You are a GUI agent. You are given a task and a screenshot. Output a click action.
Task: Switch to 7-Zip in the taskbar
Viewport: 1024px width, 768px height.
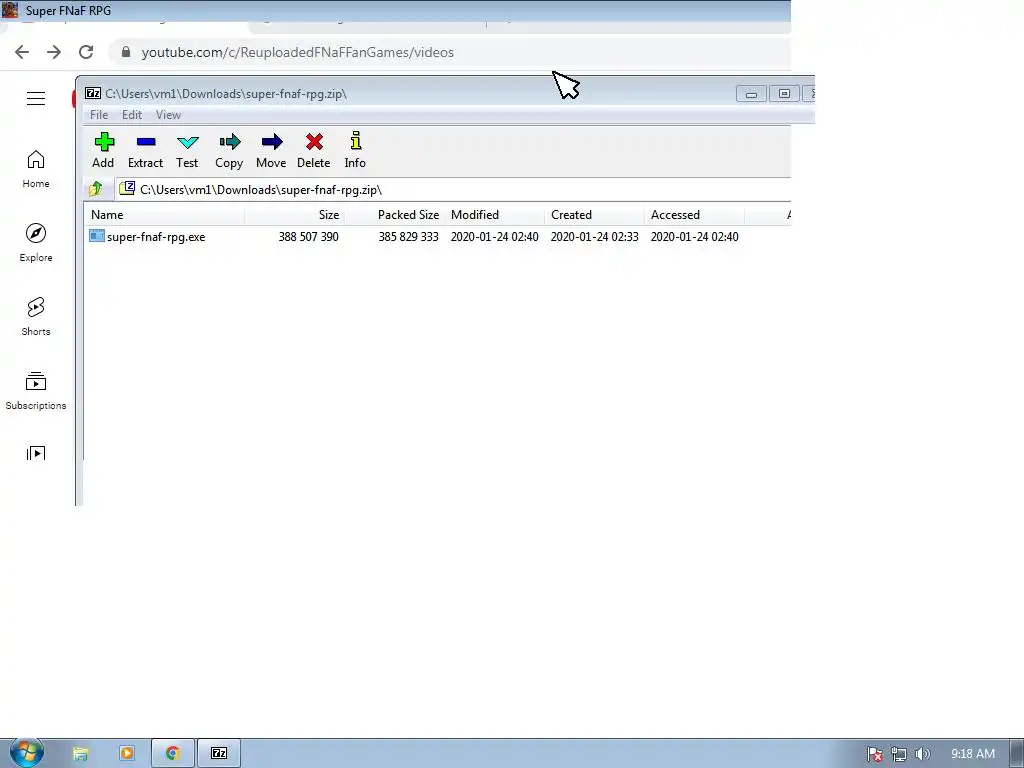tap(219, 754)
